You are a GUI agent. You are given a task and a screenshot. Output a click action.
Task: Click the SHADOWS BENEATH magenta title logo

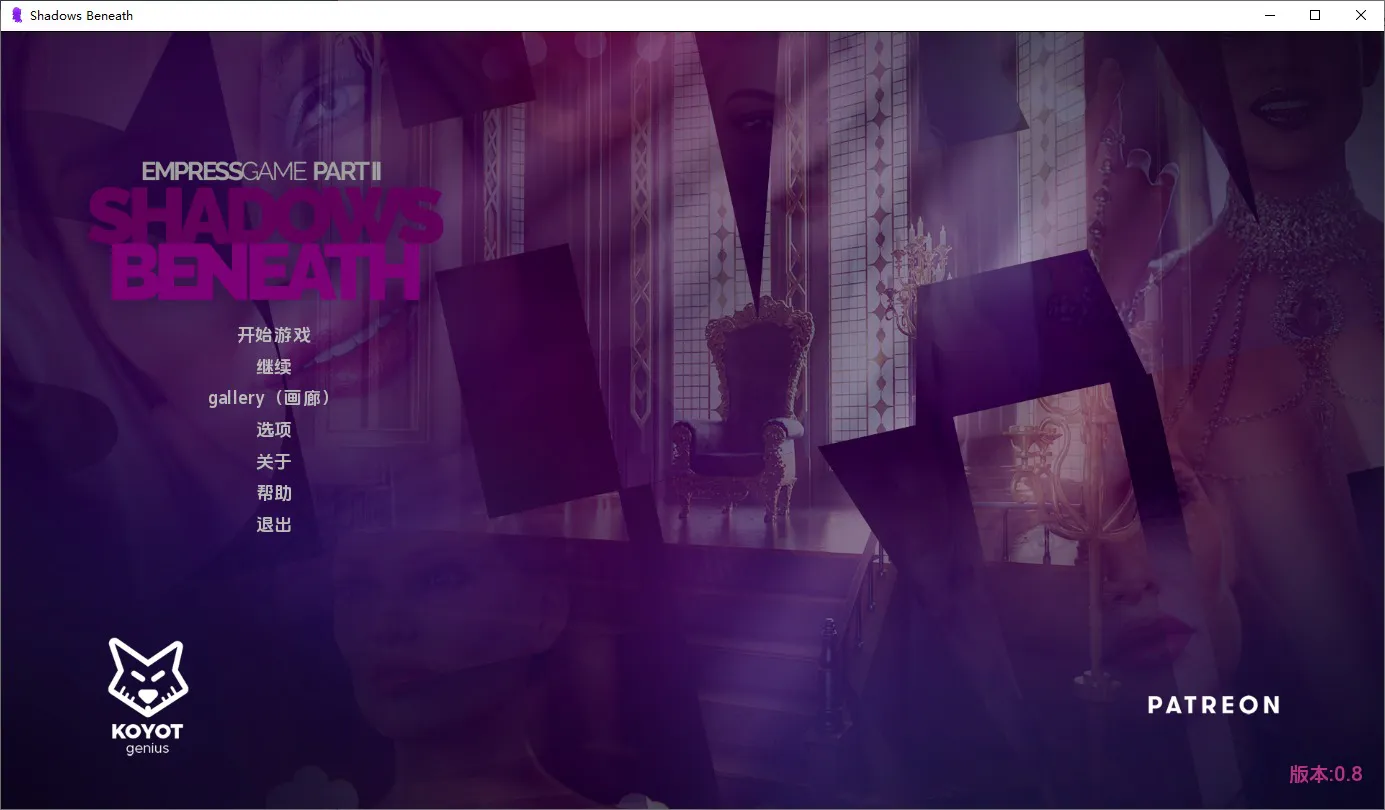pyautogui.click(x=266, y=245)
